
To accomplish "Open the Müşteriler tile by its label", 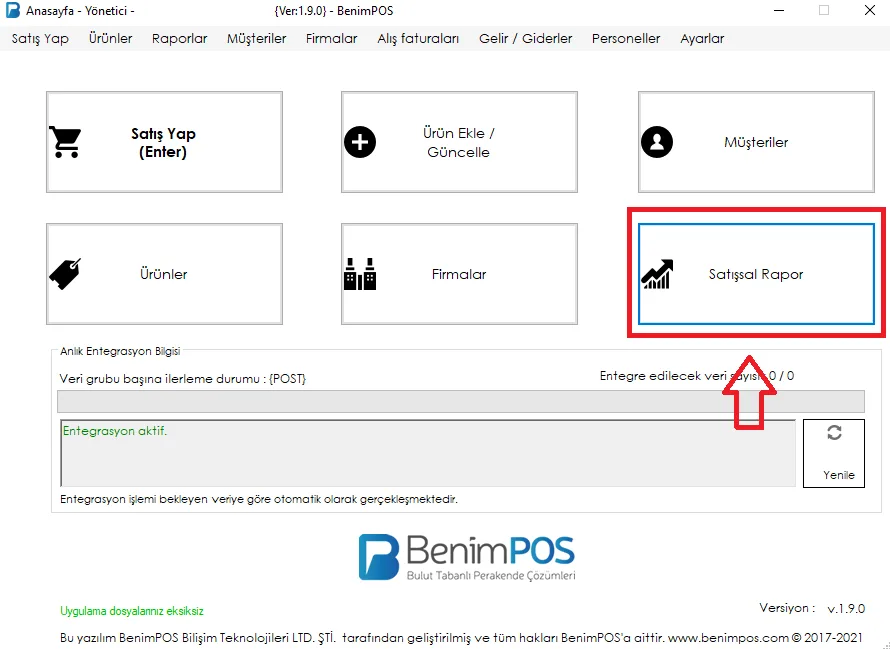I will pyautogui.click(x=756, y=142).
